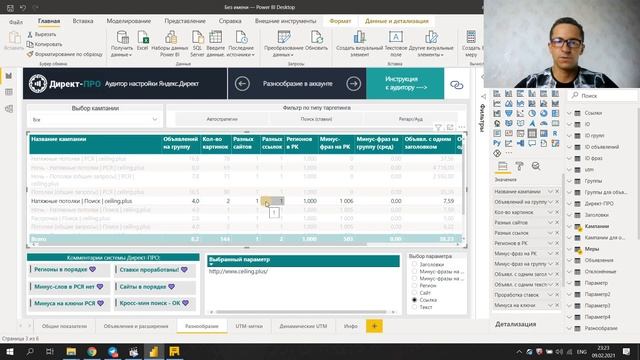Click the chain link icon on report header

[x=456, y=85]
